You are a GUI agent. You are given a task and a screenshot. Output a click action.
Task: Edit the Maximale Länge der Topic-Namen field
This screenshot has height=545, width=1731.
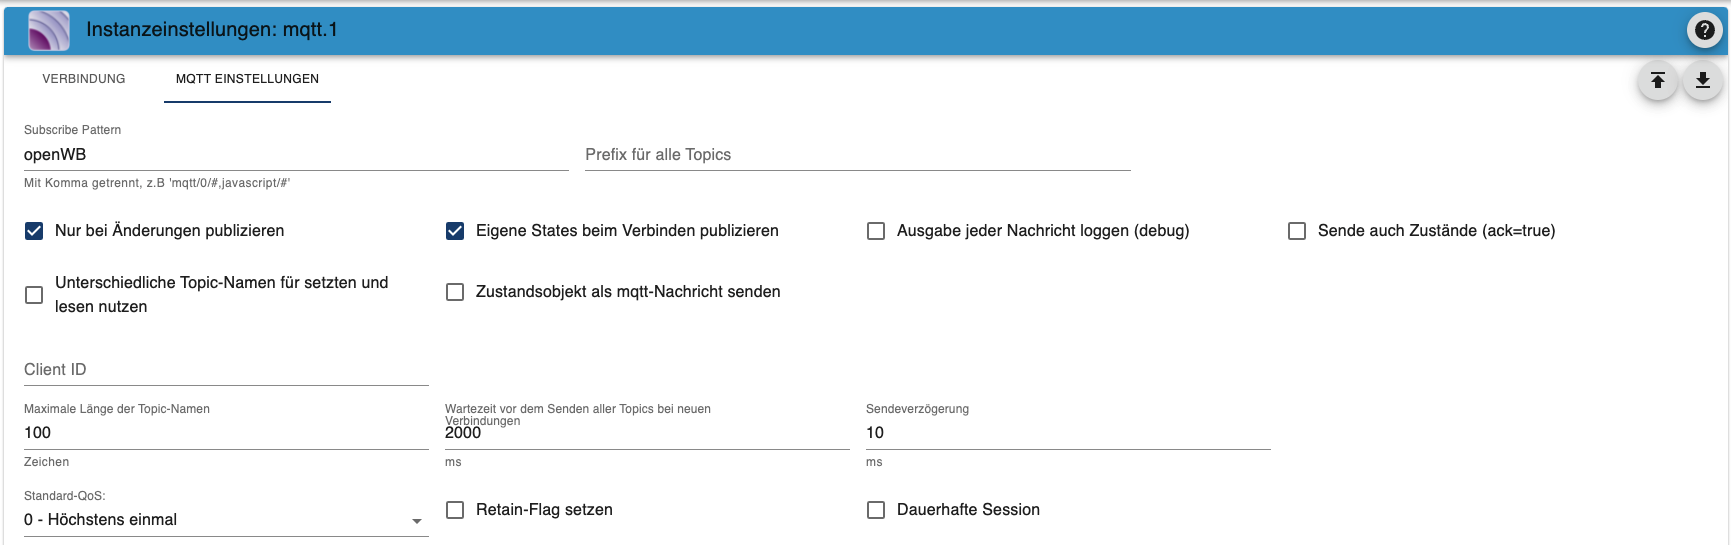tap(226, 433)
